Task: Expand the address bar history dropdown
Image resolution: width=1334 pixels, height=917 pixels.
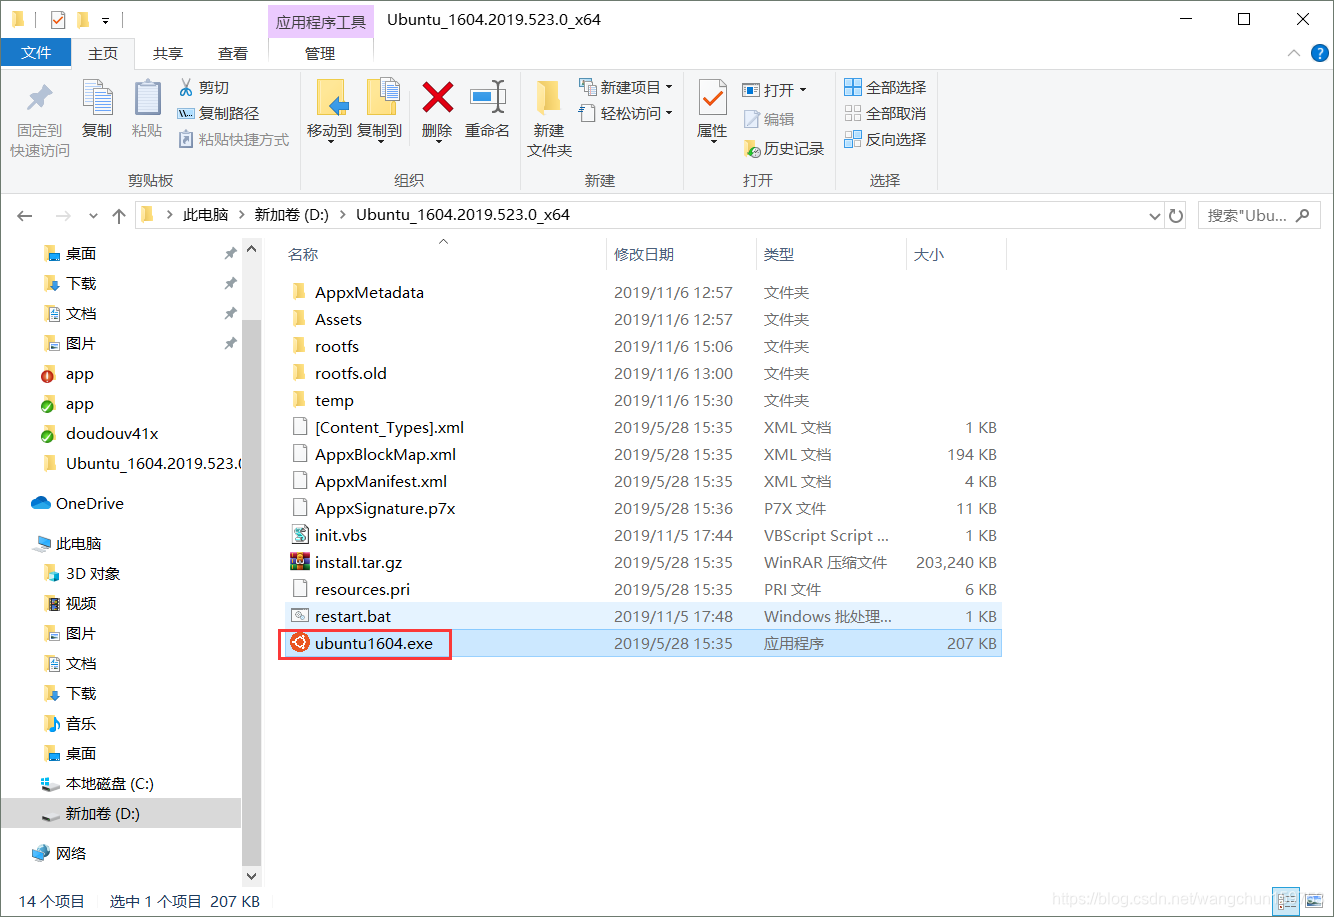Action: [1154, 215]
